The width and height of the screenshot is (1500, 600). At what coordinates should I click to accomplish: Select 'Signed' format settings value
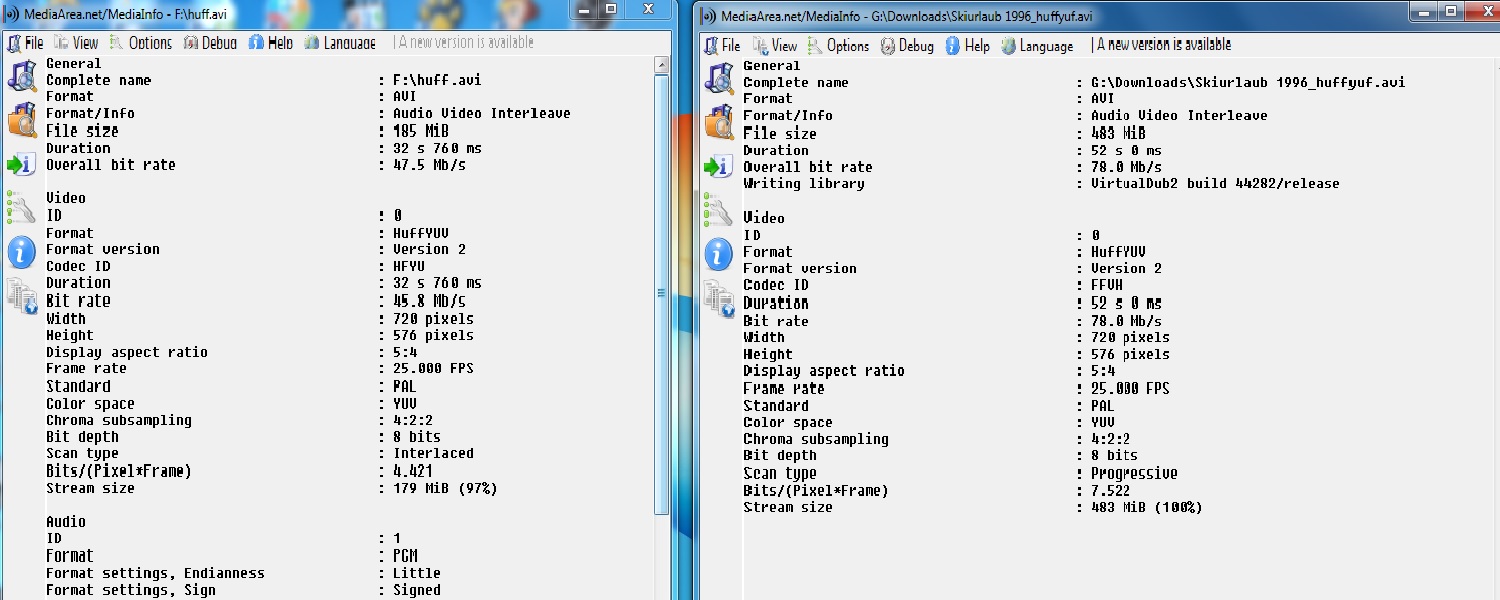417,590
